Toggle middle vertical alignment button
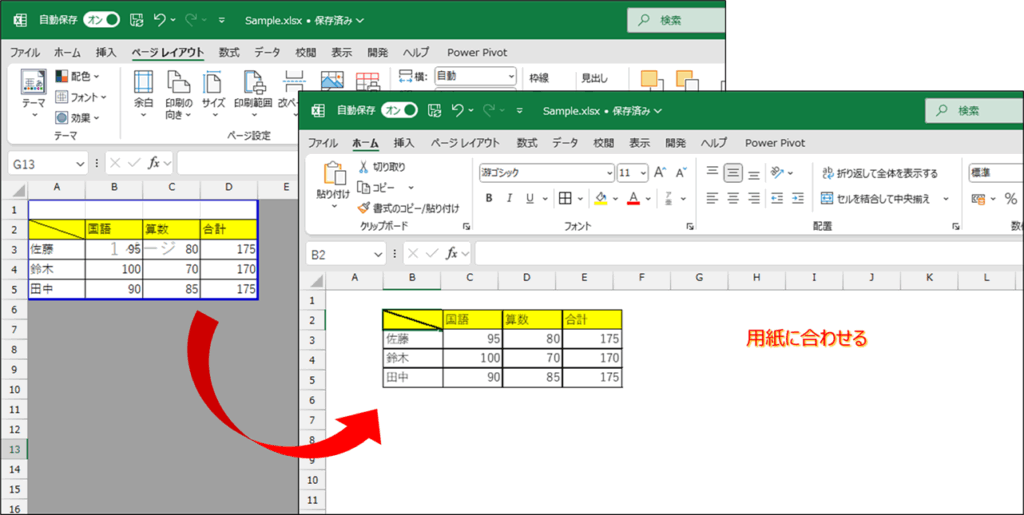 [733, 172]
